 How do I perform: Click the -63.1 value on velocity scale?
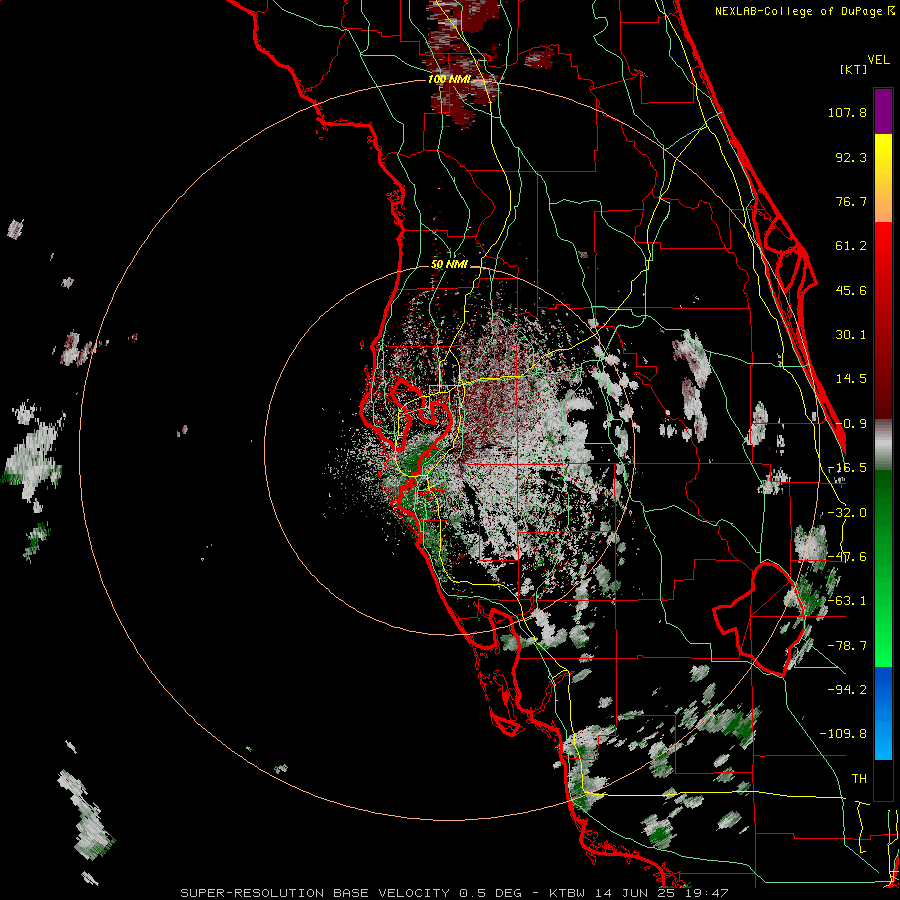click(x=847, y=601)
